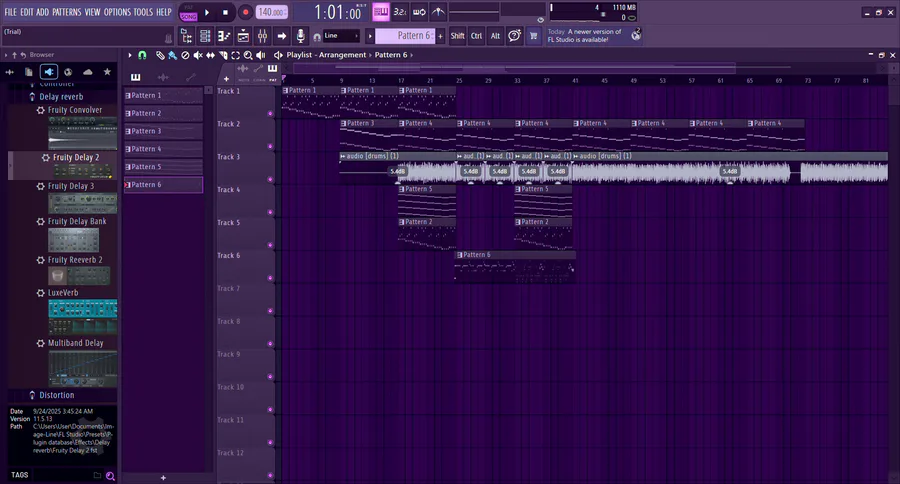This screenshot has width=900, height=484.
Task: Show current project files in Browser
Action: point(29,72)
